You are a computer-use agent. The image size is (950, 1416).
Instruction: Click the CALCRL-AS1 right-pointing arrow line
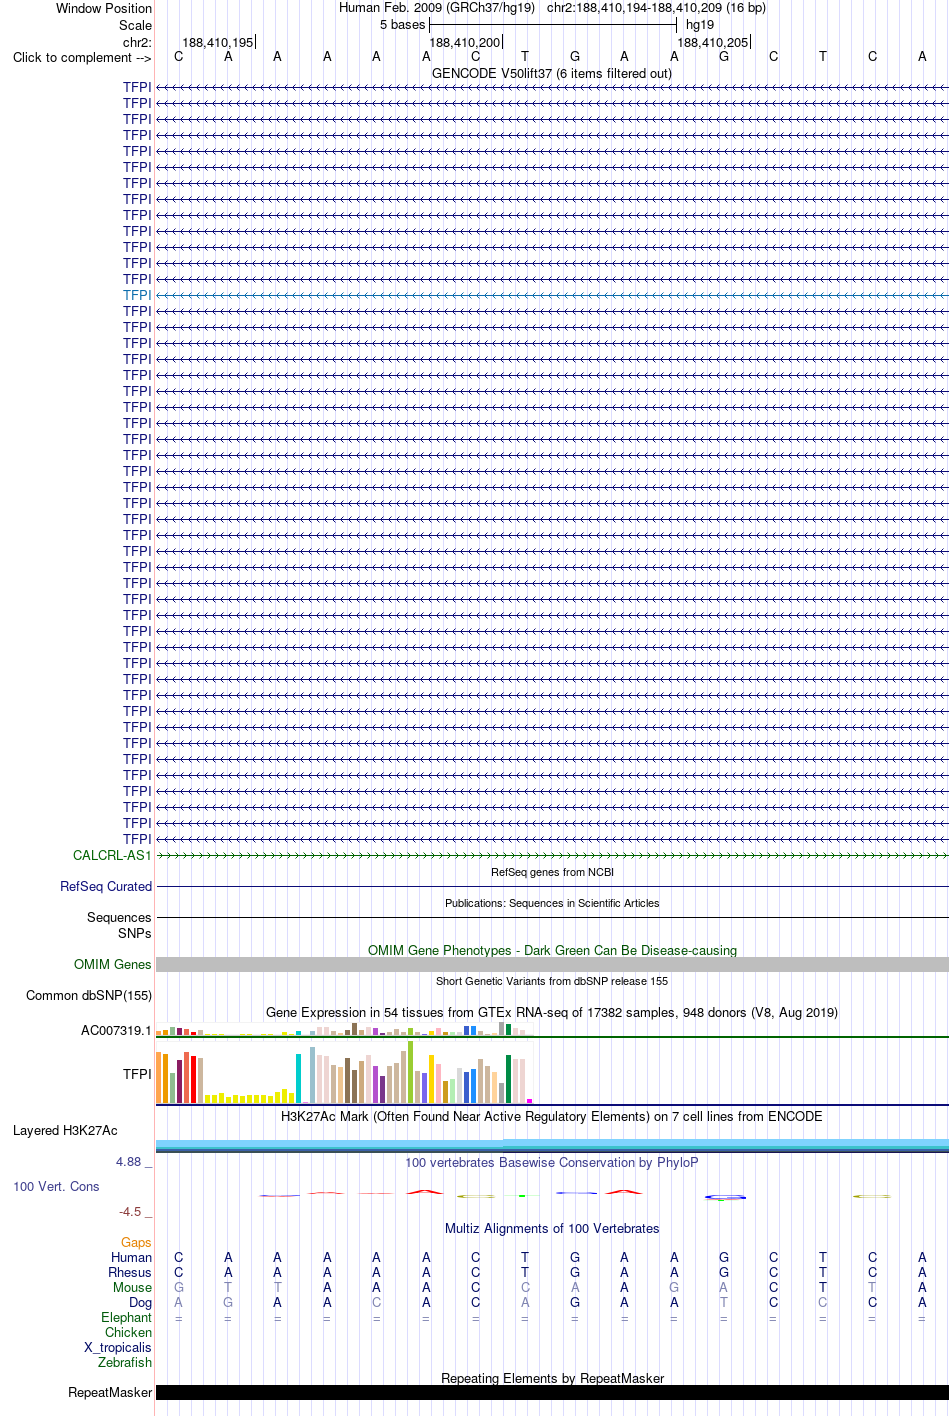click(552, 856)
